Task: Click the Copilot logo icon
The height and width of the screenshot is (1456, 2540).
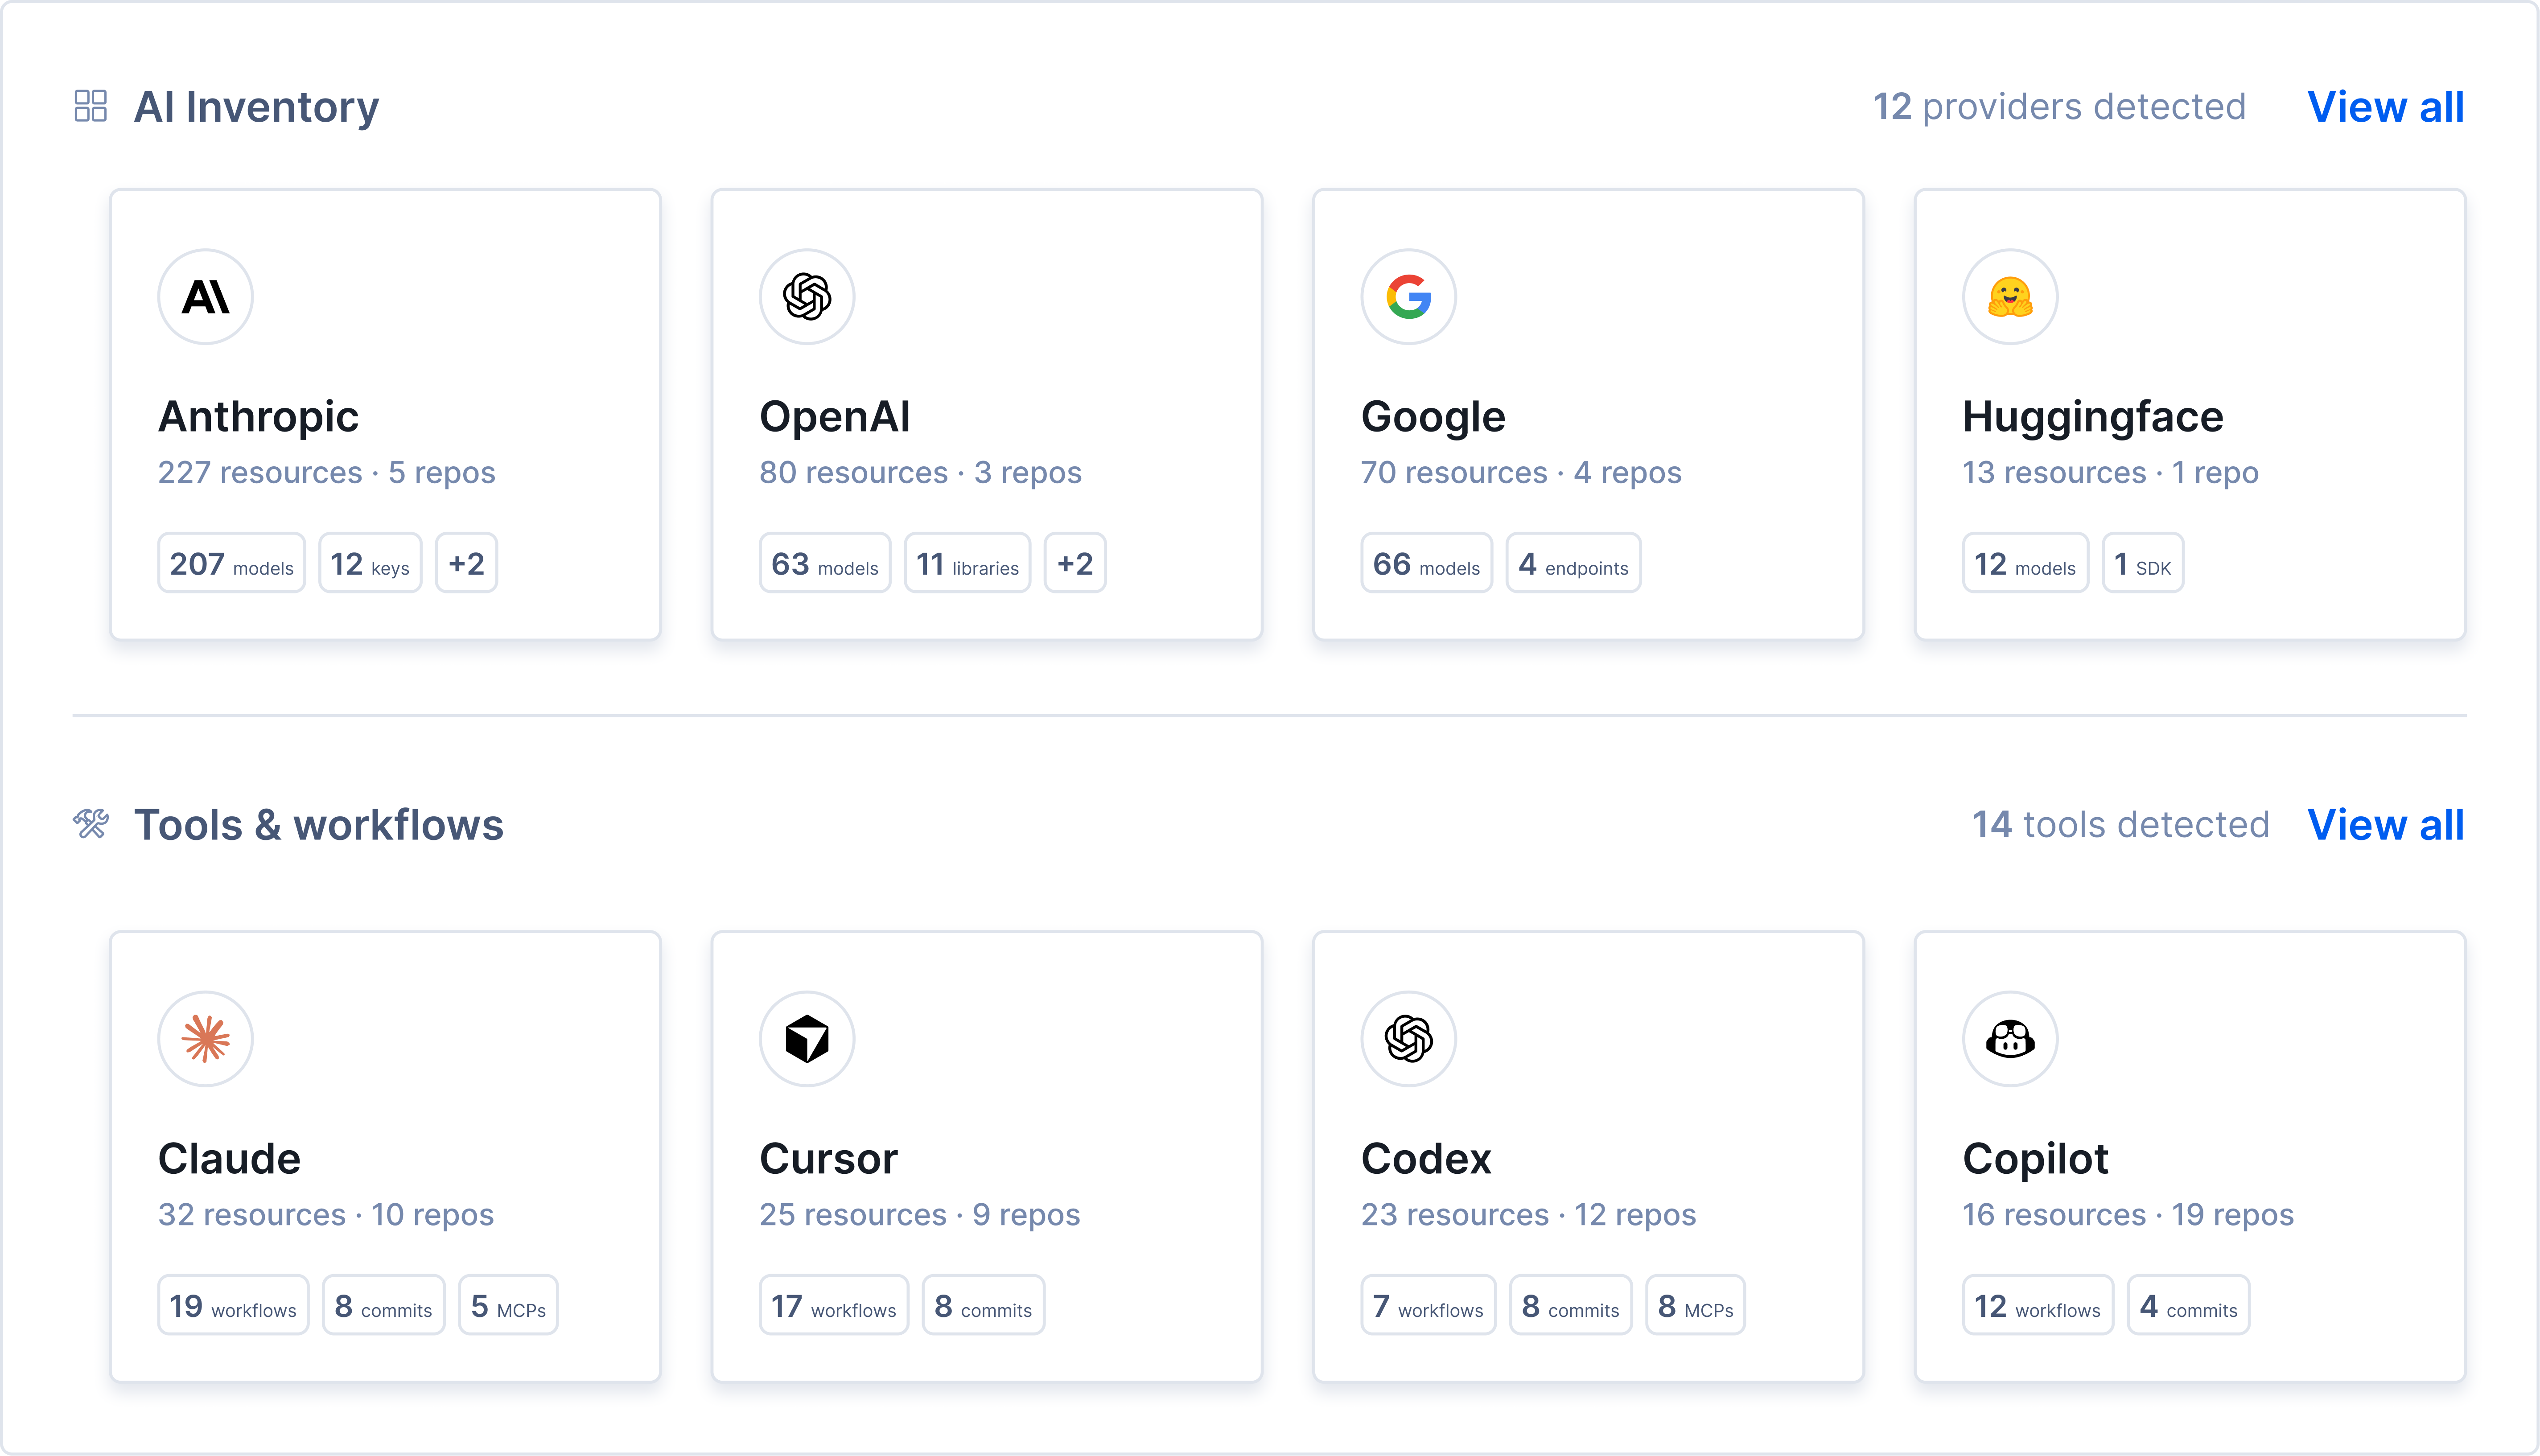Action: coord(2010,1039)
